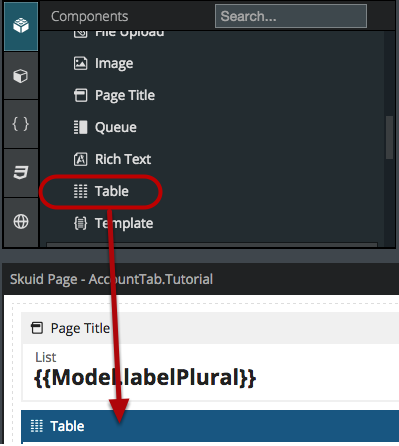Select the Queue component label
Screen dimensions: 399x446
click(x=116, y=127)
